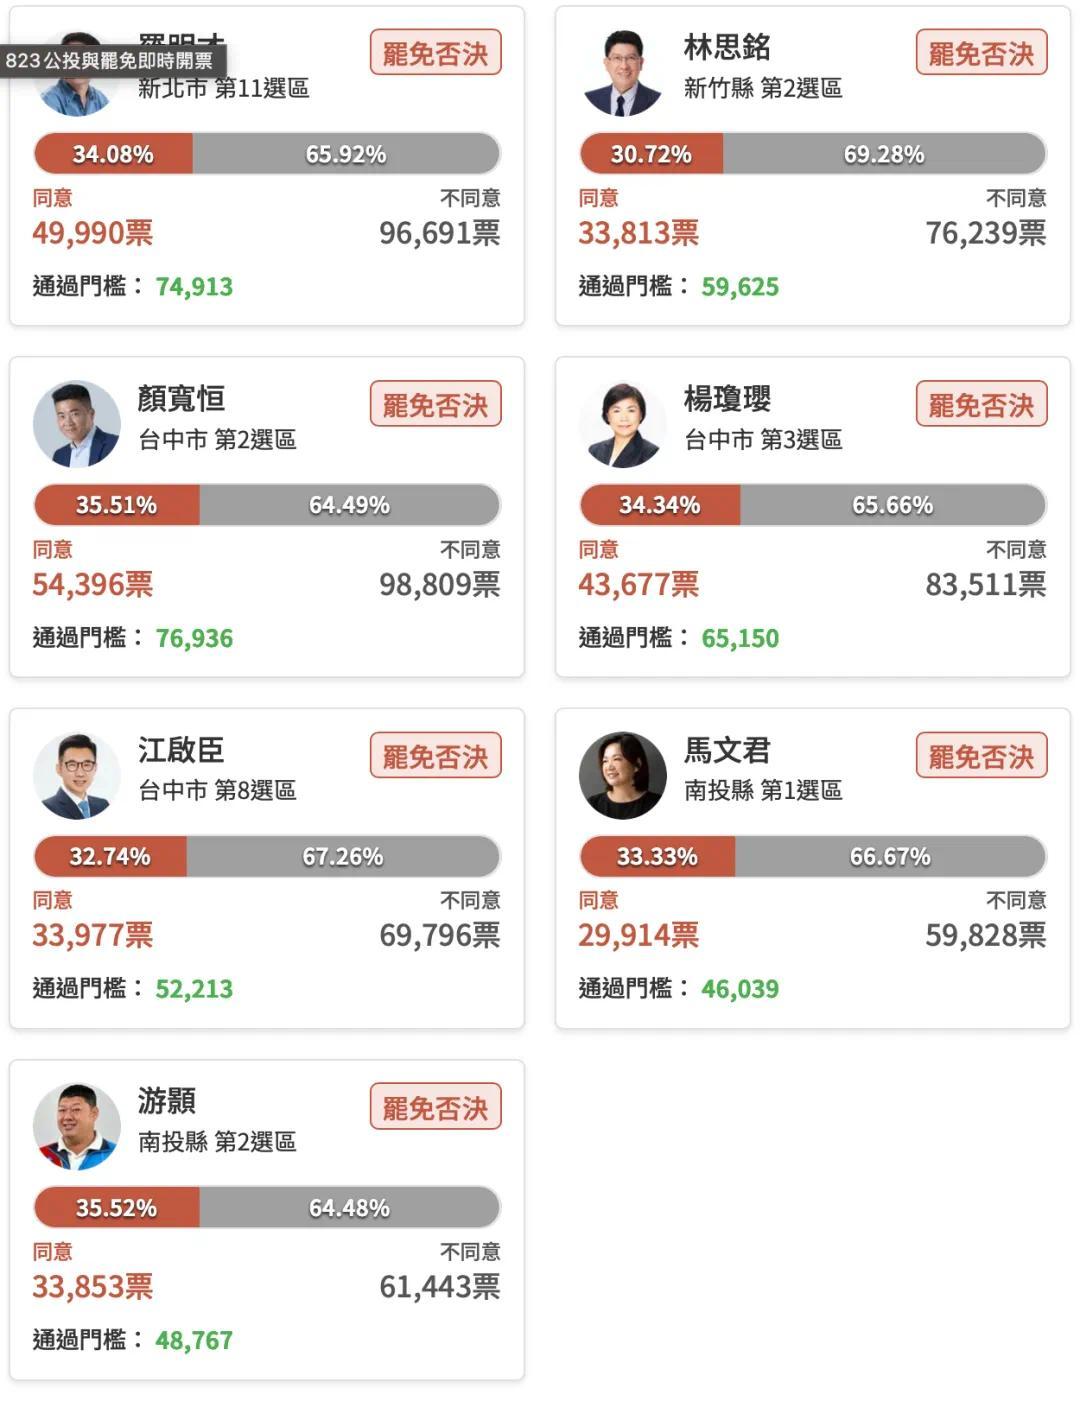Click the 34.08% agree bar segment

[x=113, y=154]
